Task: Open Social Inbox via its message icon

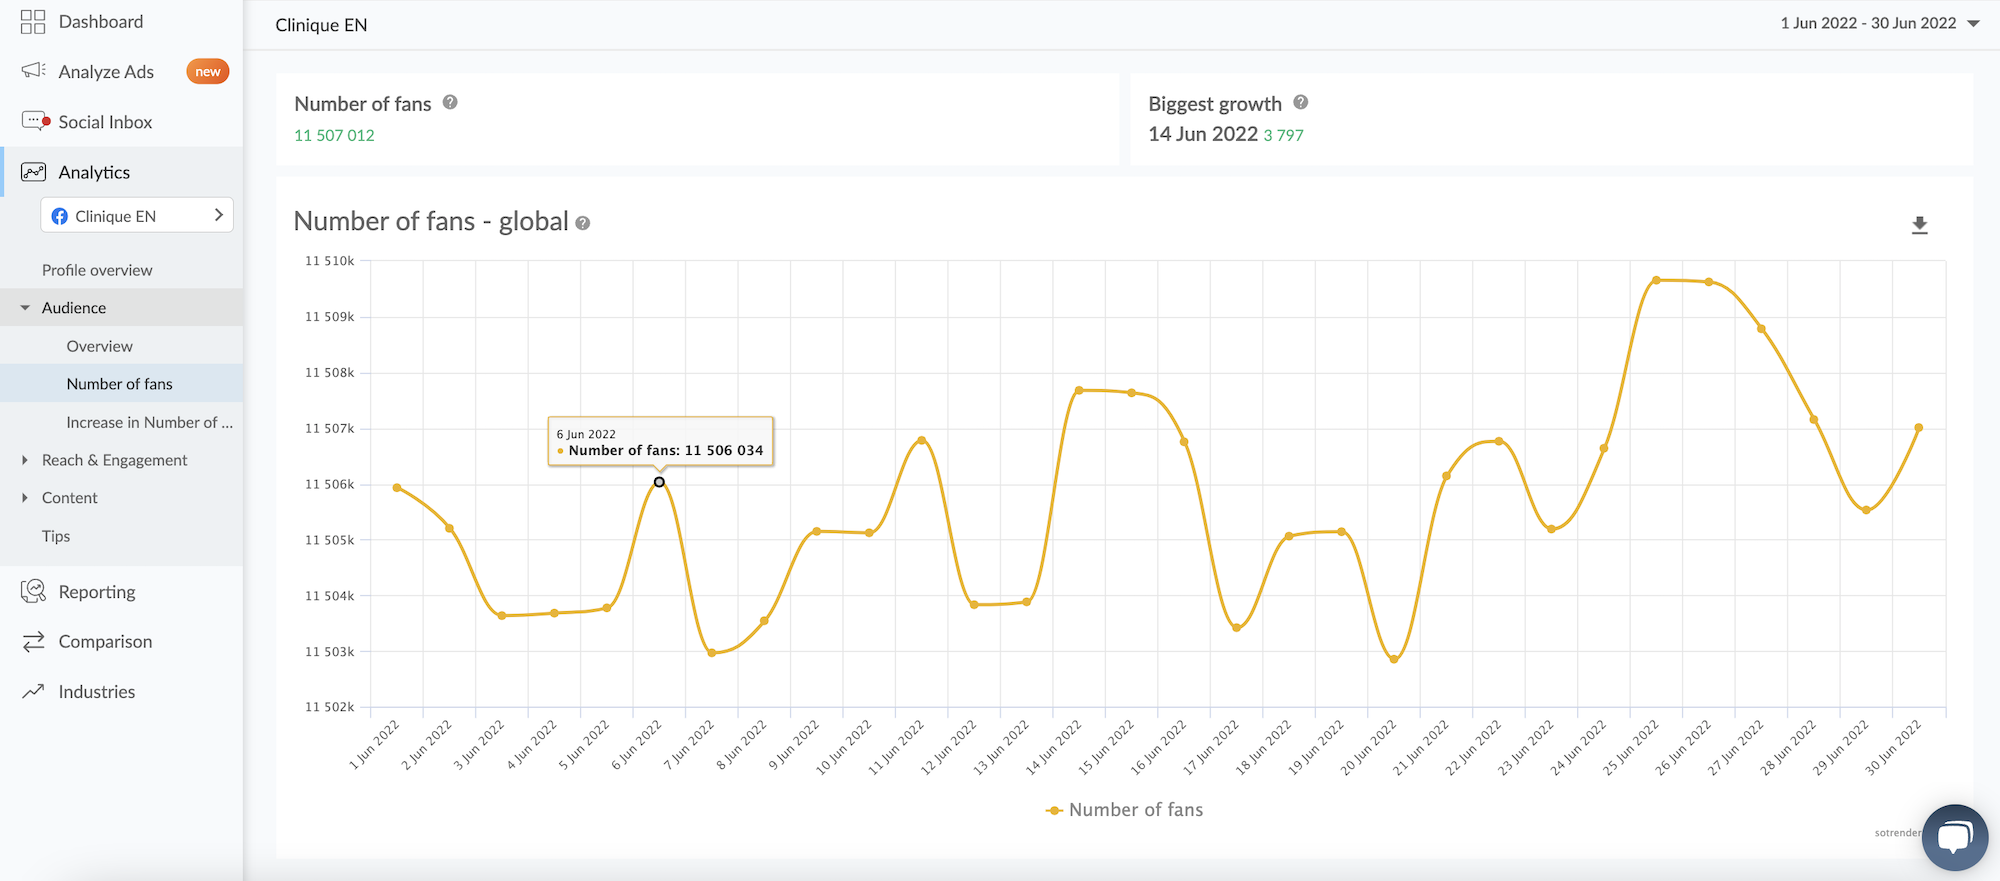Action: [x=35, y=121]
